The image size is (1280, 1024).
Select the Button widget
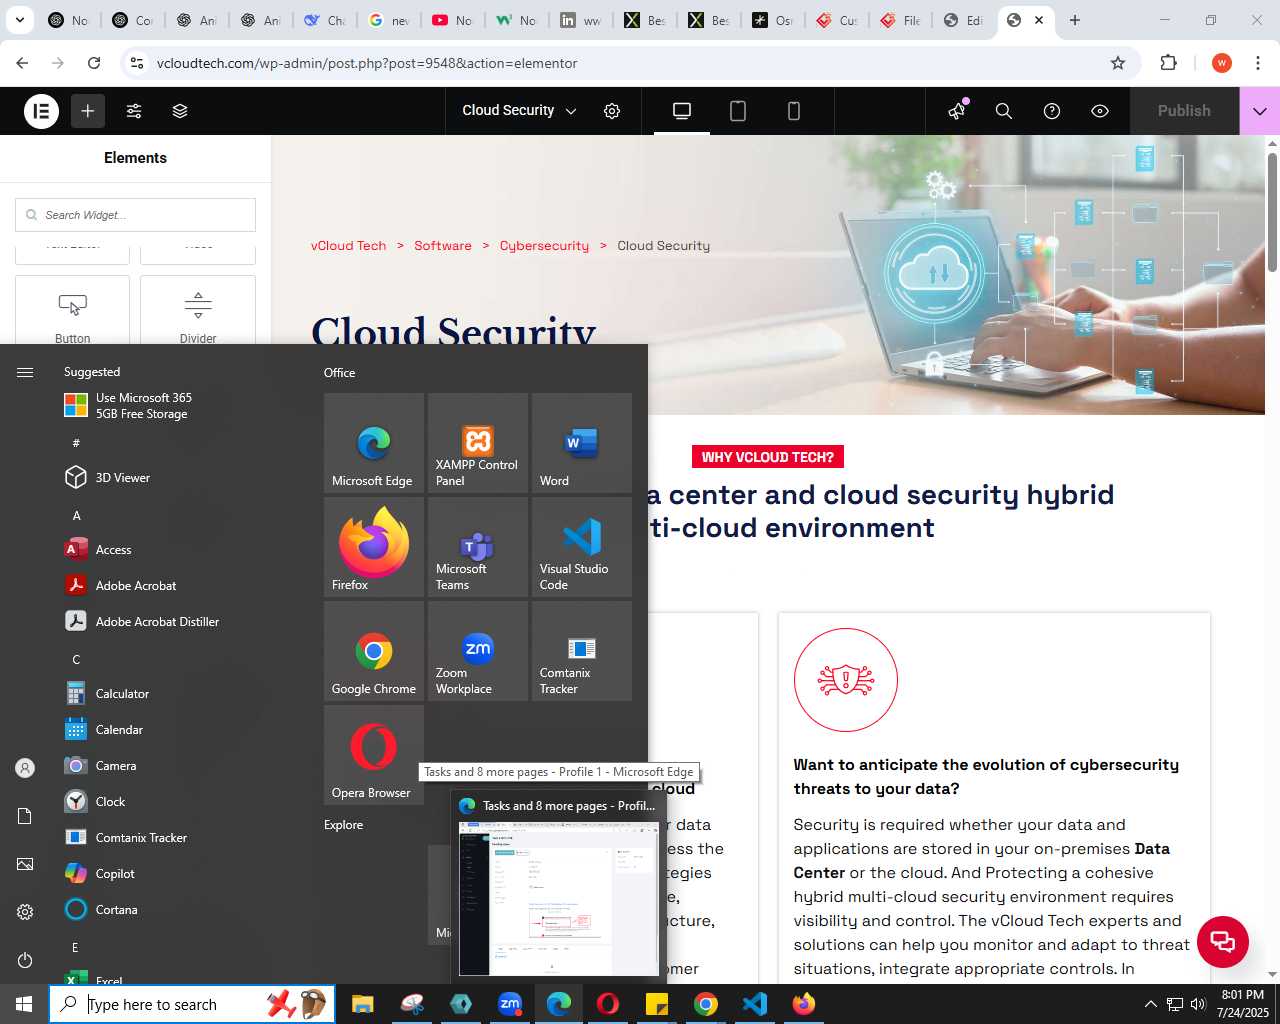click(x=73, y=310)
